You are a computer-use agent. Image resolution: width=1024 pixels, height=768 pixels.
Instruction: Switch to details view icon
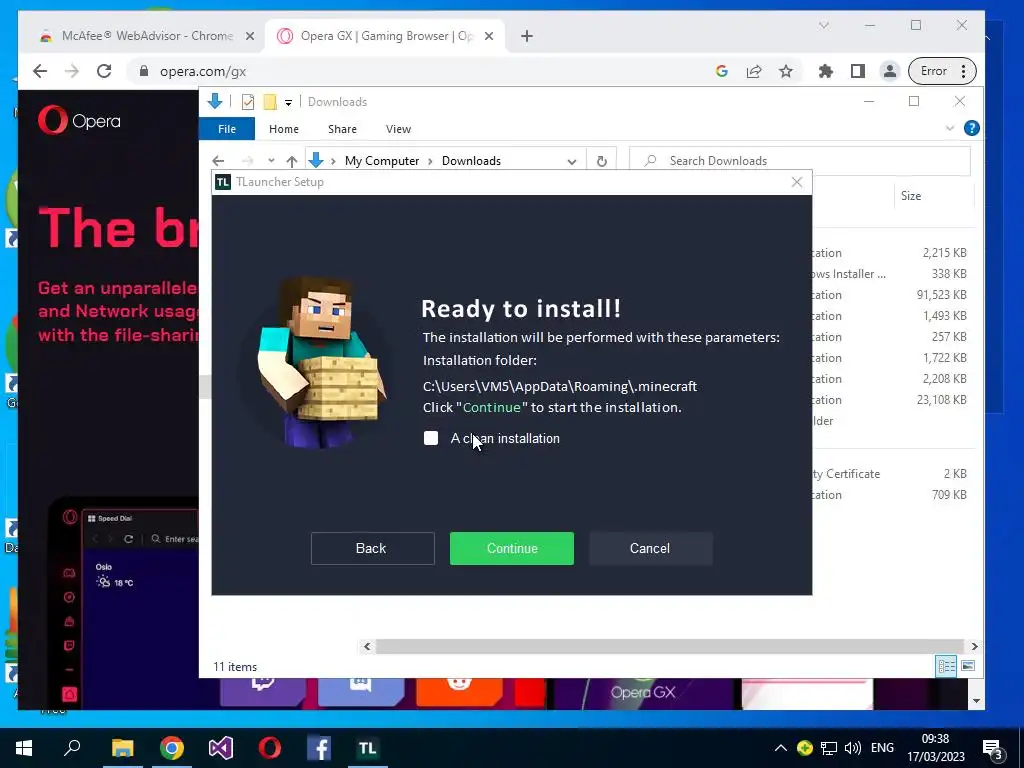click(x=946, y=666)
